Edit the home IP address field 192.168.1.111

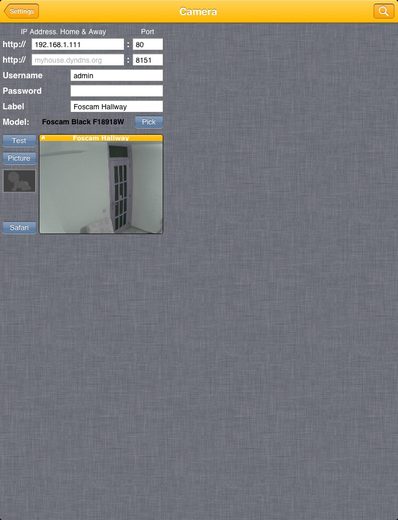[x=78, y=45]
